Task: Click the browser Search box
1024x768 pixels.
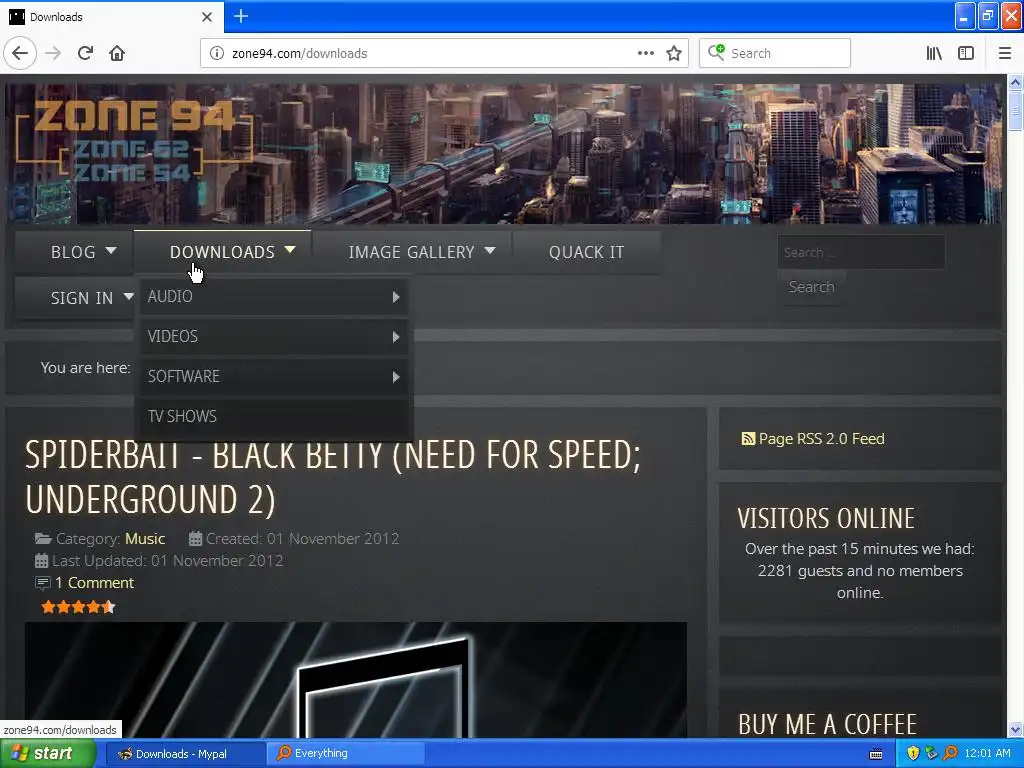Action: pyautogui.click(x=775, y=54)
